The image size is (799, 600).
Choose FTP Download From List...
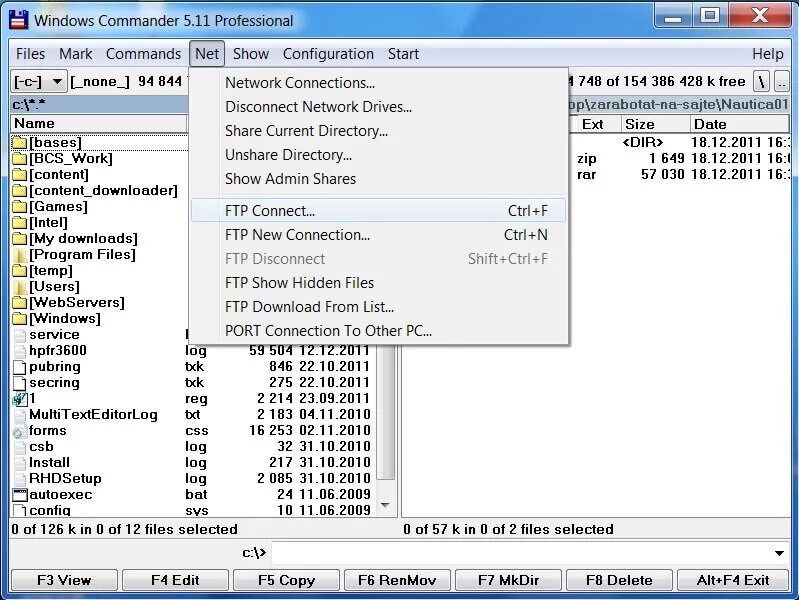pos(379,306)
